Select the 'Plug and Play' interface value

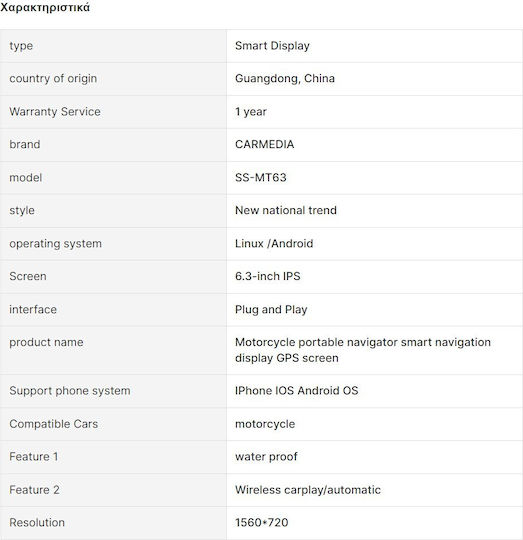271,309
